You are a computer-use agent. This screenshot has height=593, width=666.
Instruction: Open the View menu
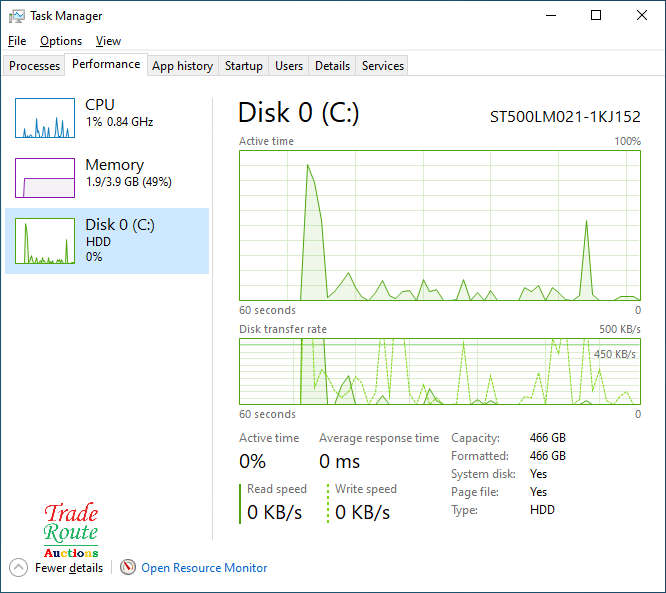(x=108, y=41)
